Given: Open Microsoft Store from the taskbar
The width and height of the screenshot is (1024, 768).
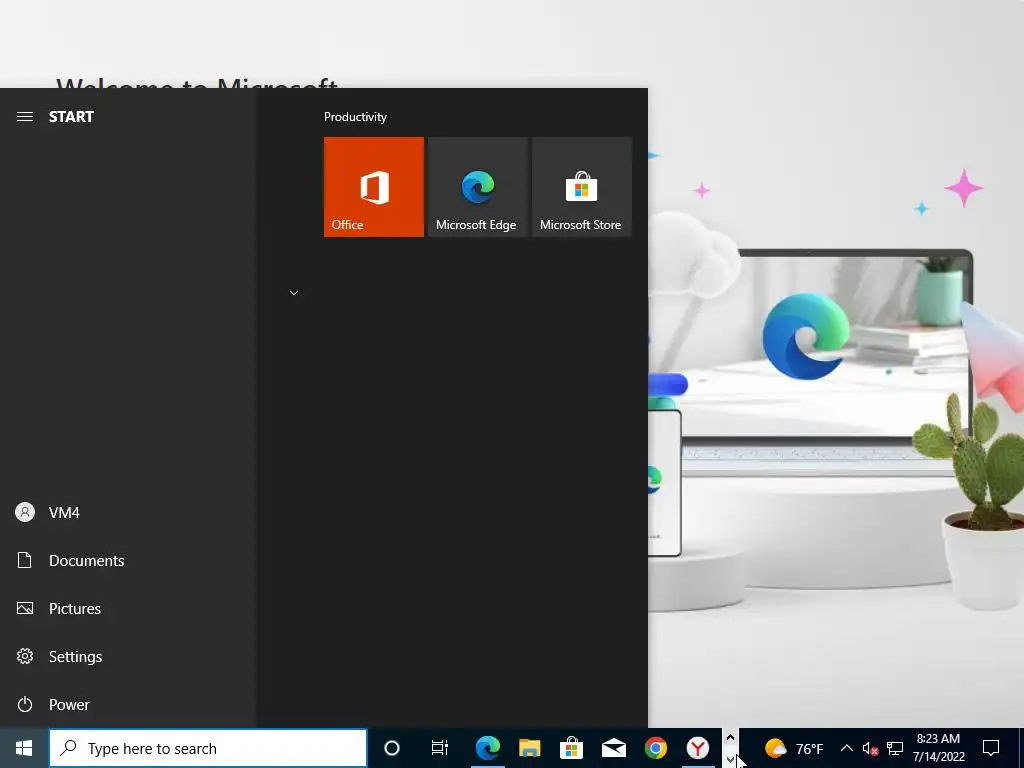Looking at the screenshot, I should coord(571,748).
